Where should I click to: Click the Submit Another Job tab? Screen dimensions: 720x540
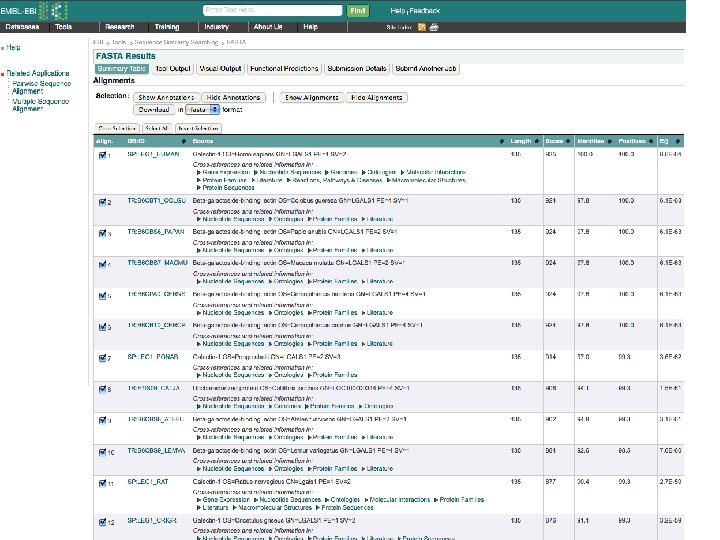click(426, 68)
